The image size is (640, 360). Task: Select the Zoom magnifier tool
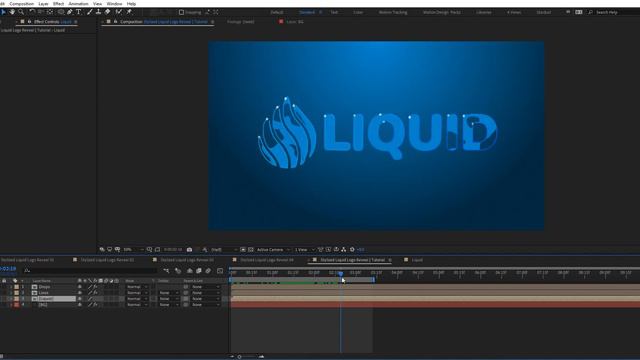click(x=21, y=12)
